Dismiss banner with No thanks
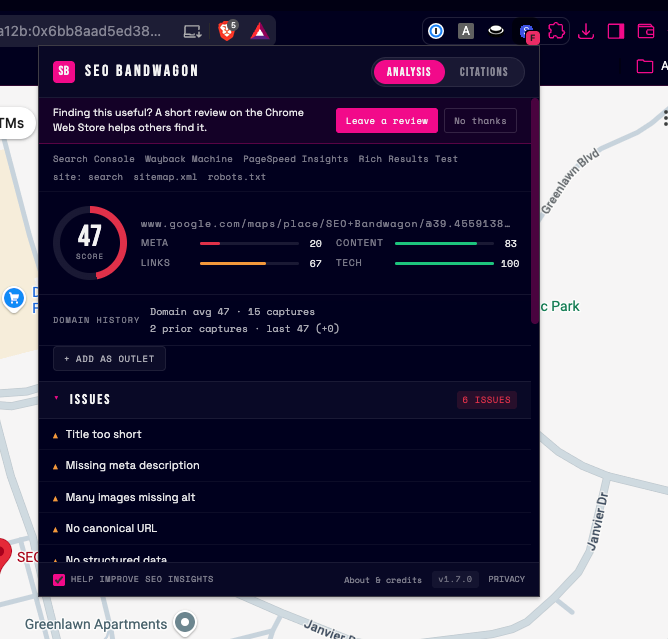This screenshot has width=668, height=639. pyautogui.click(x=480, y=121)
